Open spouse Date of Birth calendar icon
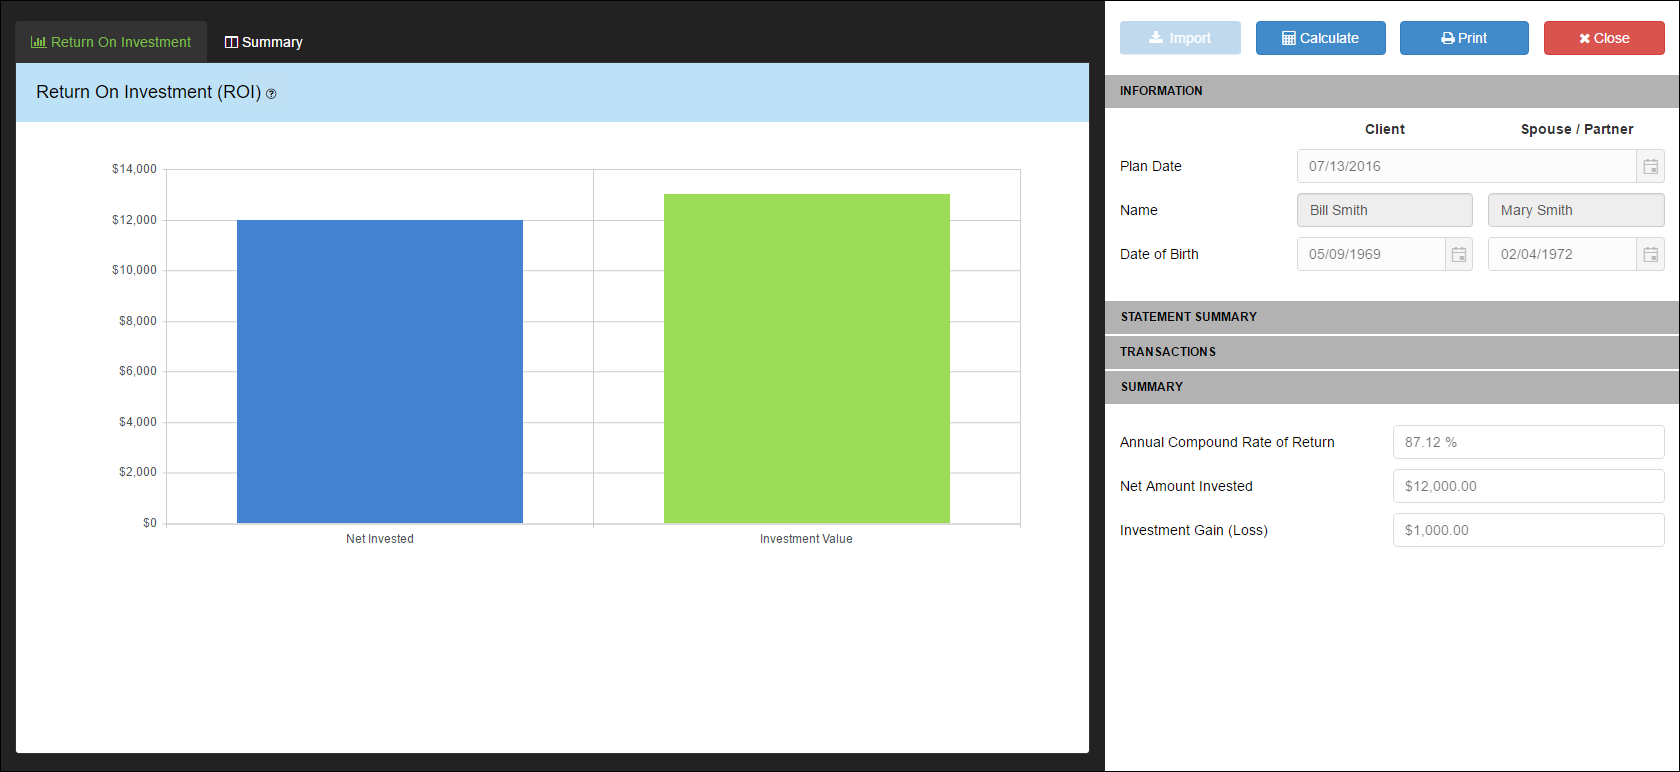 pyautogui.click(x=1650, y=254)
